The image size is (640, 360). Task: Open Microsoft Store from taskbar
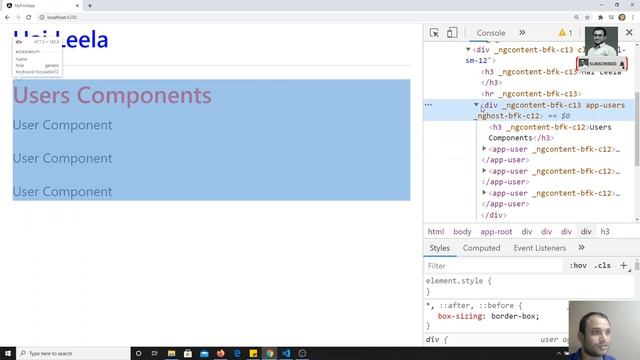click(188, 353)
